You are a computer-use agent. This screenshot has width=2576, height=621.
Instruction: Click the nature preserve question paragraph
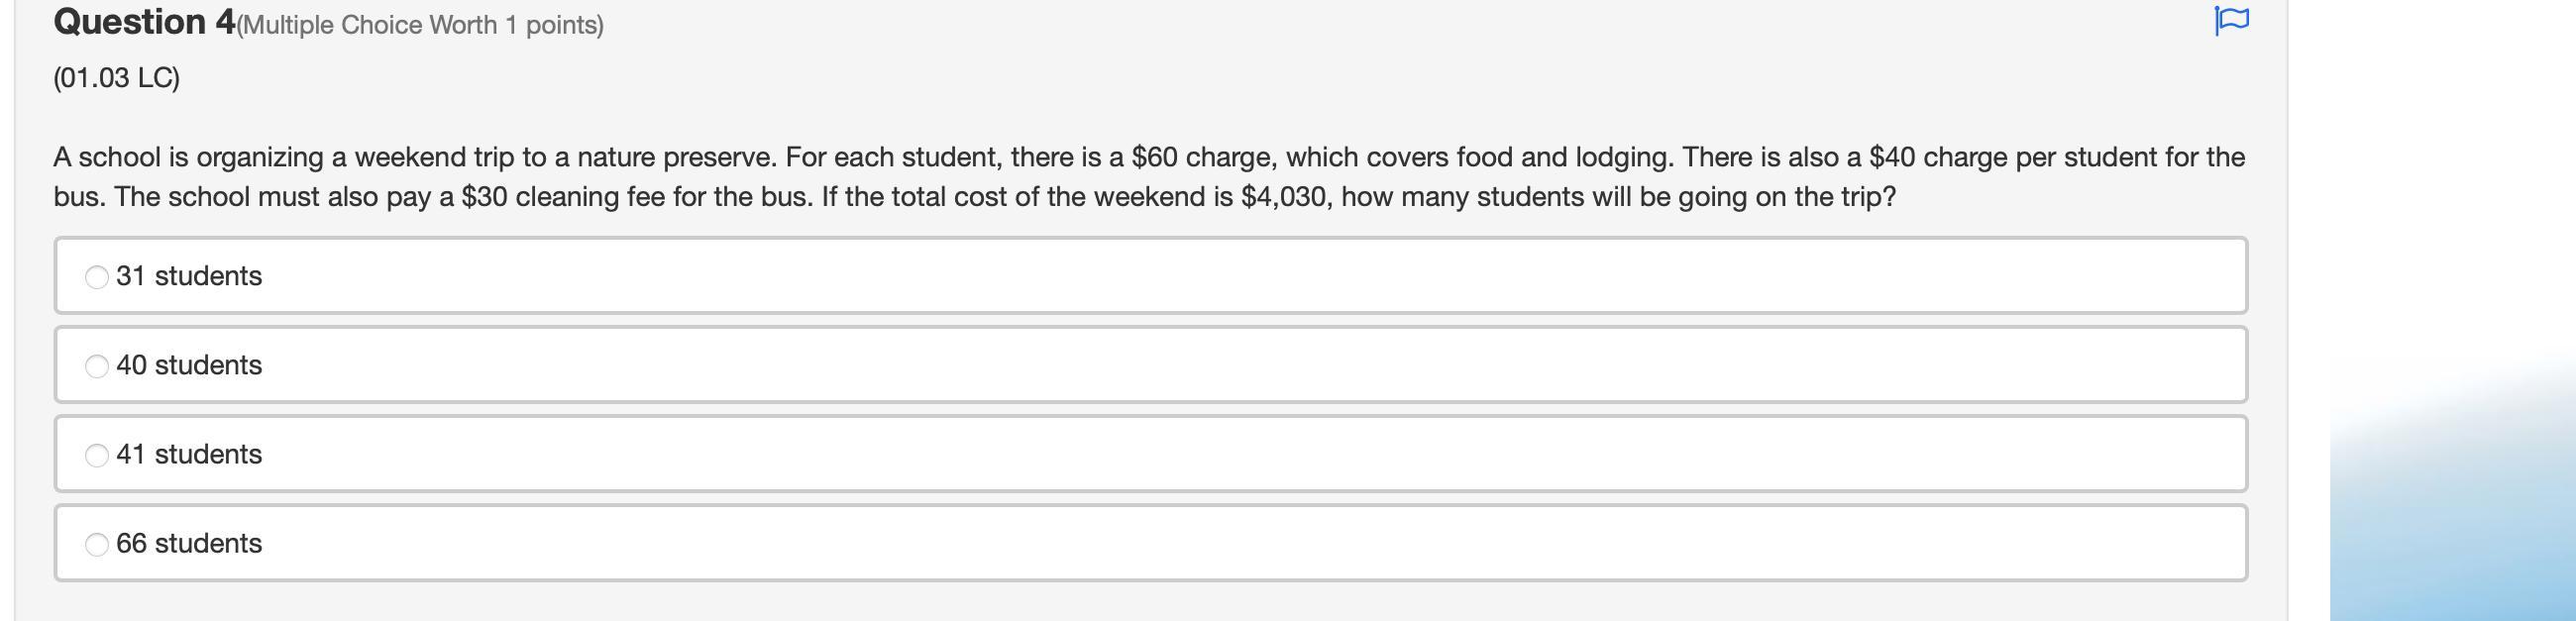(x=1000, y=177)
